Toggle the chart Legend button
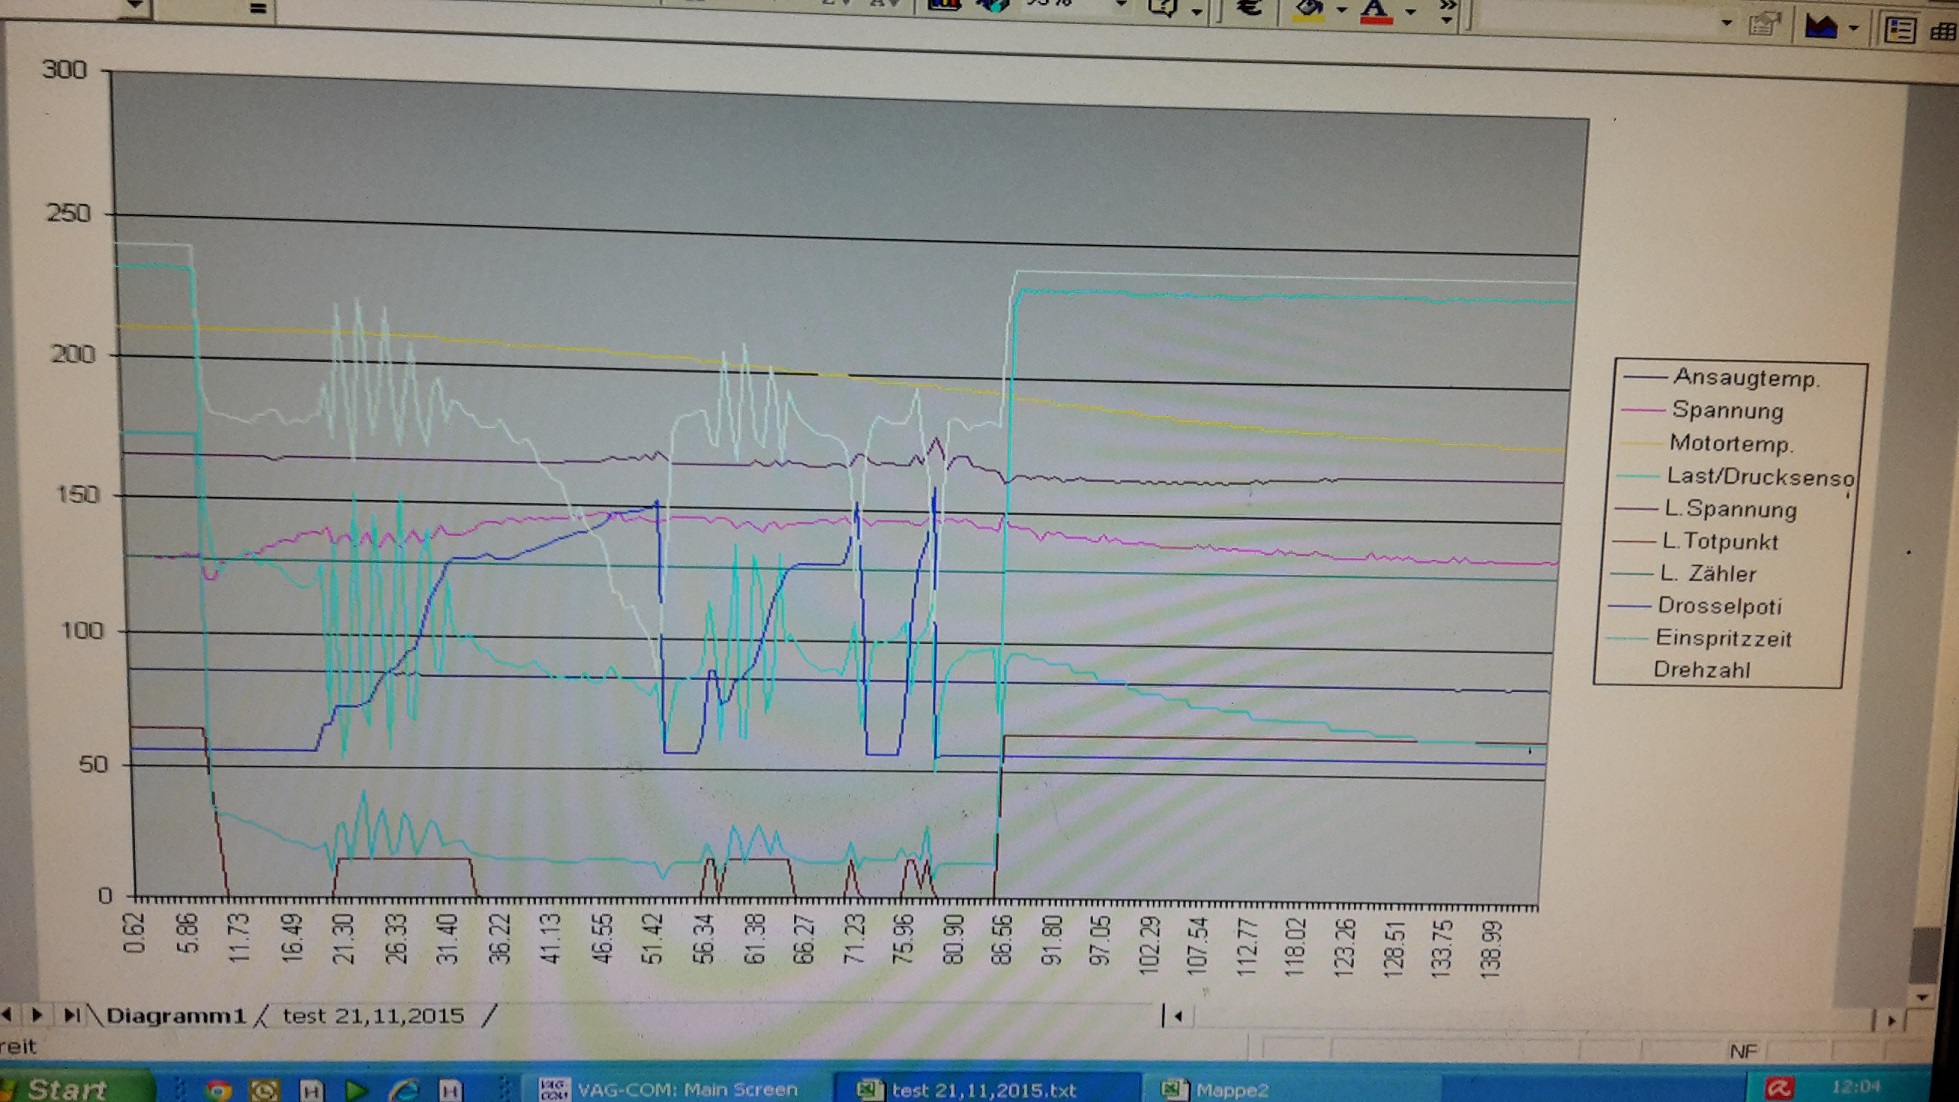 1899,30
